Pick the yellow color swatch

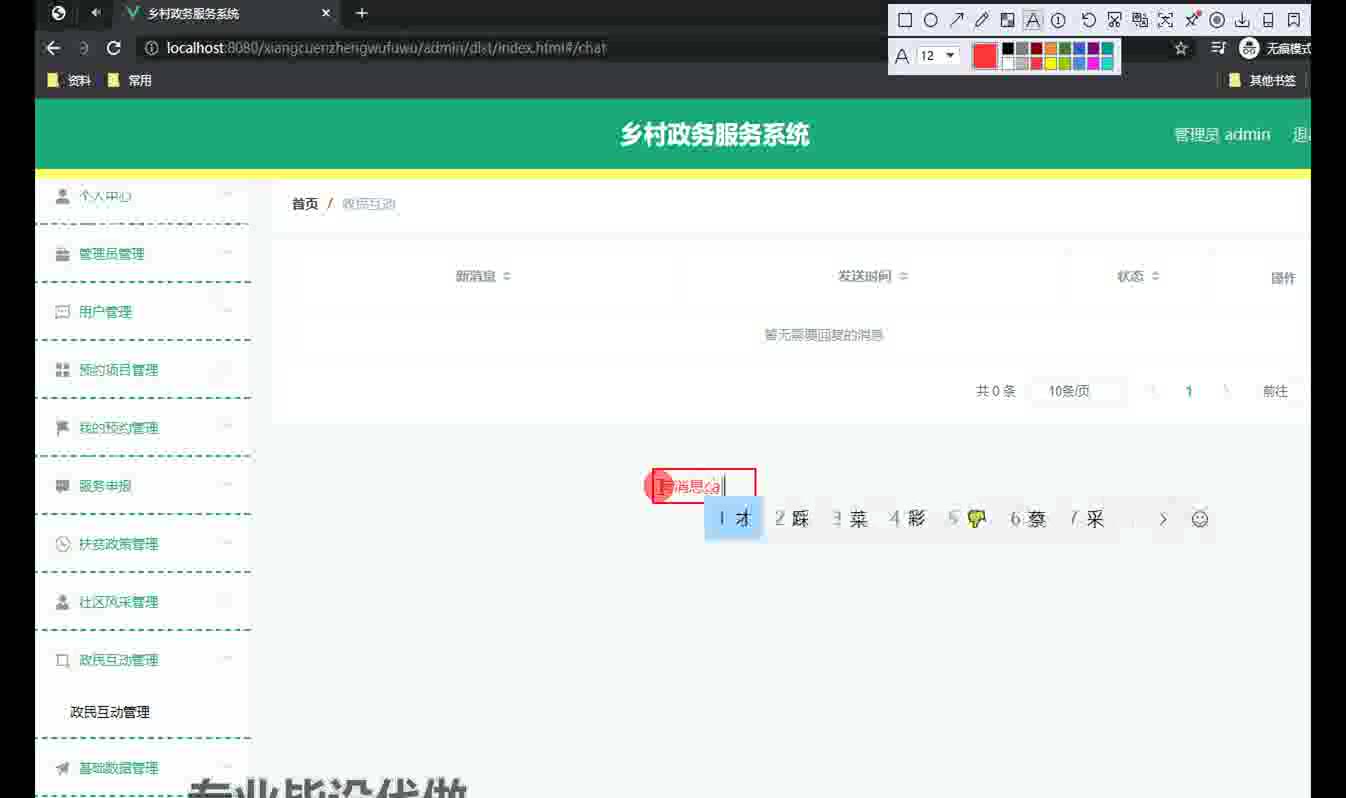[x=1050, y=63]
